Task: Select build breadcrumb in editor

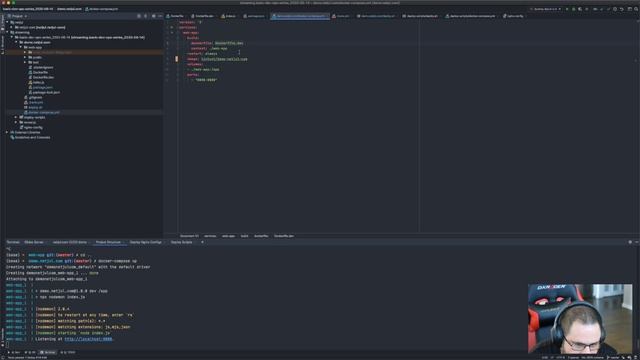Action: [244, 236]
